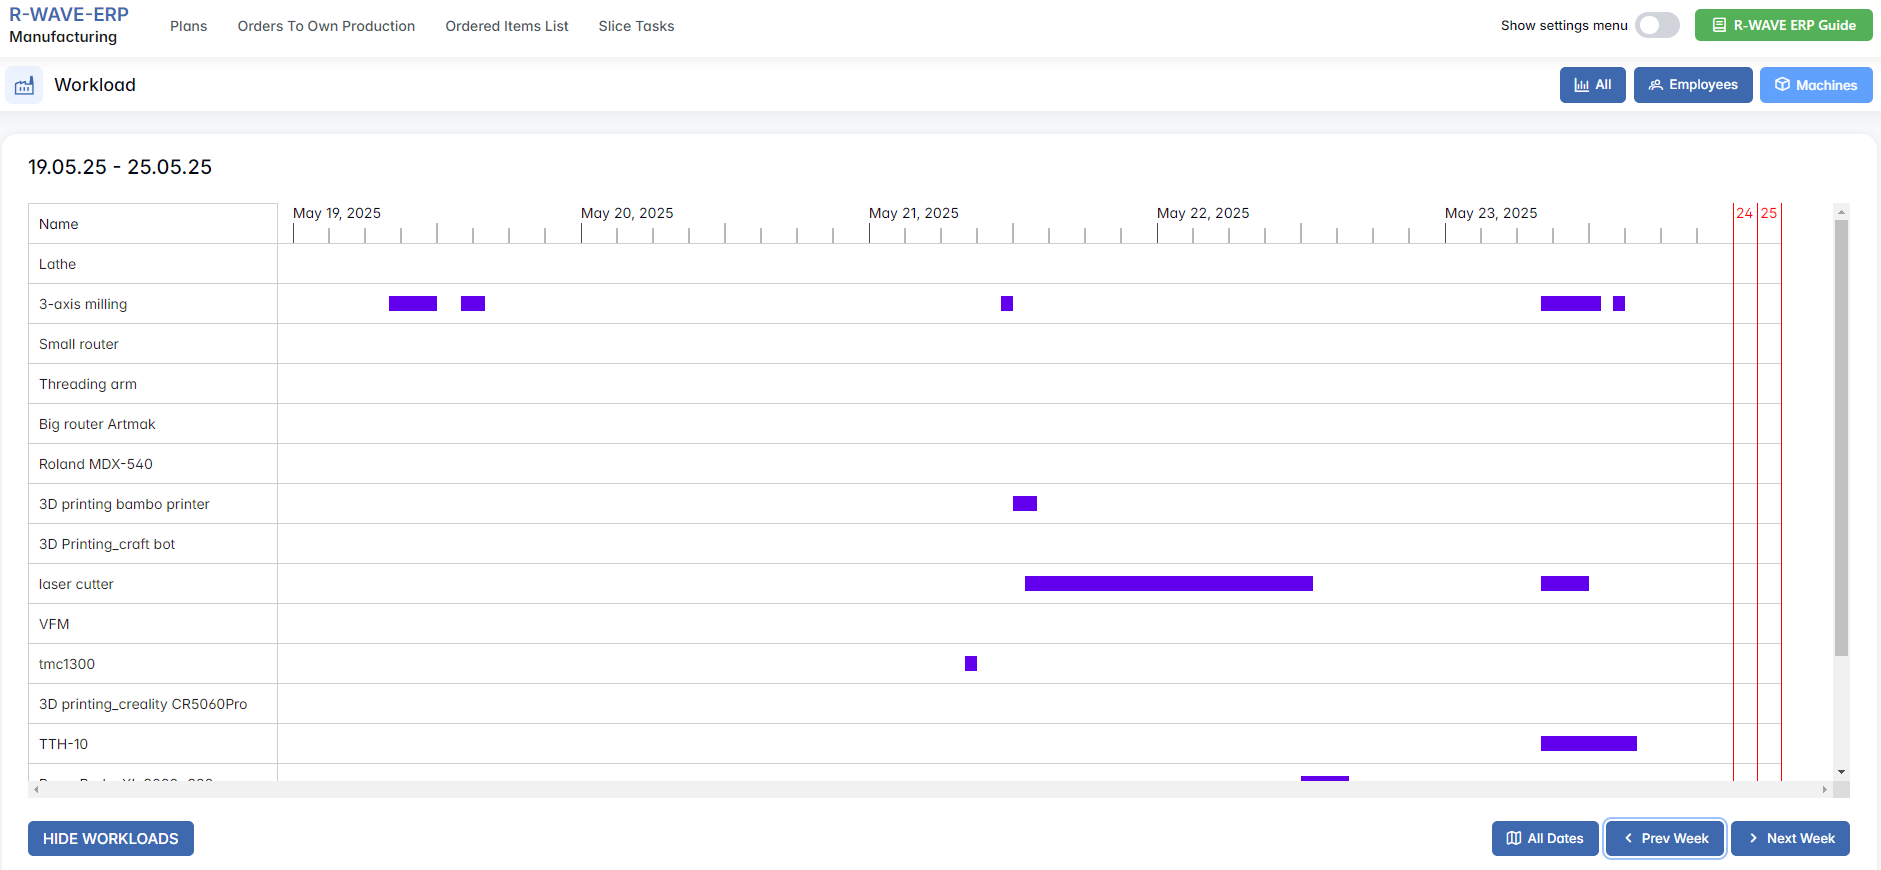Filter workload by Machines

[1815, 85]
